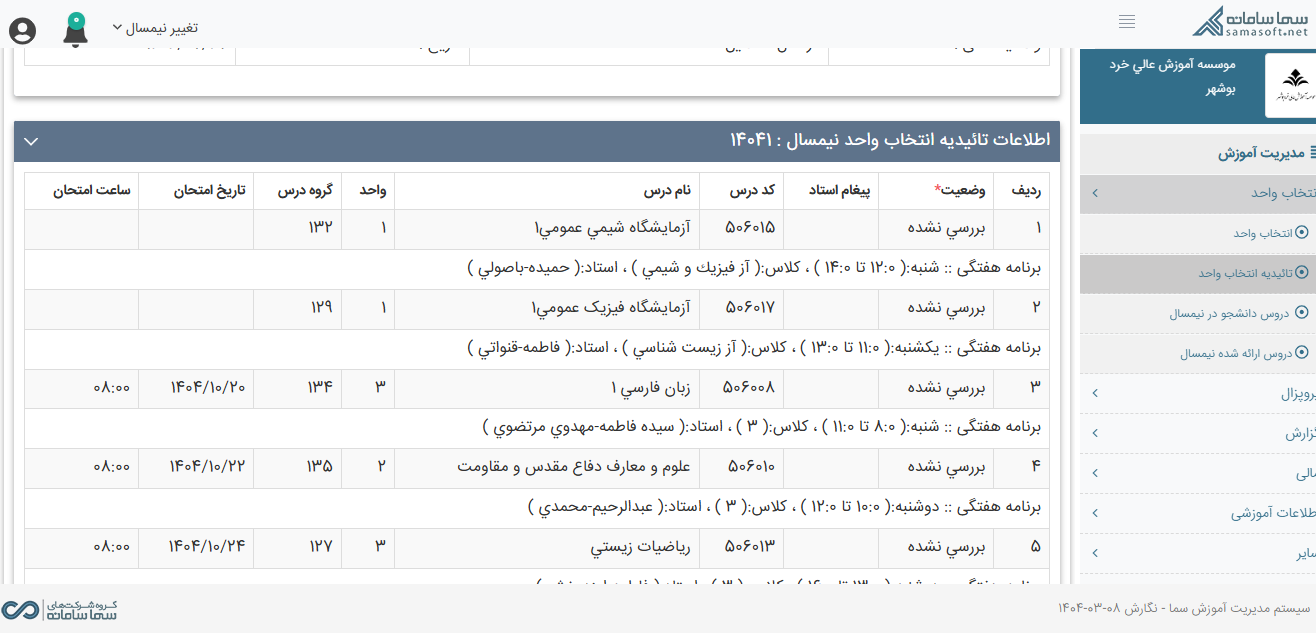Viewport: 1316px width, 633px height.
Task: Collapse the اطلاعات تائیدیه انتخاب واحد panel
Action: pos(30,141)
